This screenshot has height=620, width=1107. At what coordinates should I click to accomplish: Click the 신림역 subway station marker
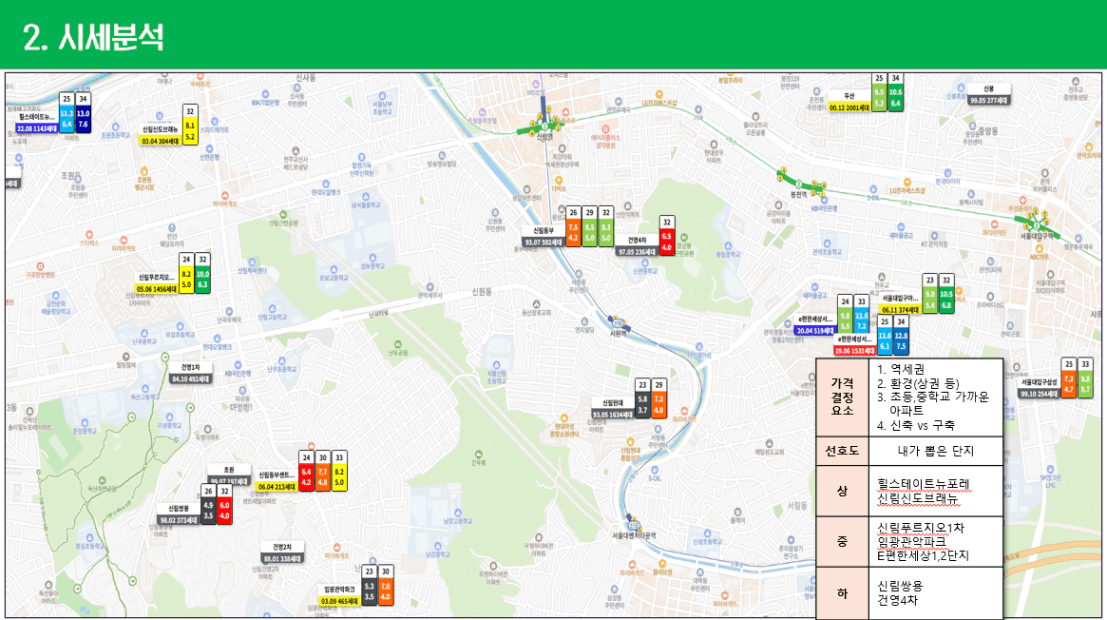pos(544,128)
